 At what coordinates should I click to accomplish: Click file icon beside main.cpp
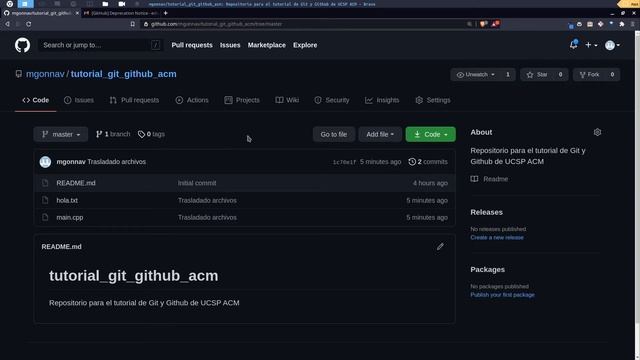[x=45, y=218]
